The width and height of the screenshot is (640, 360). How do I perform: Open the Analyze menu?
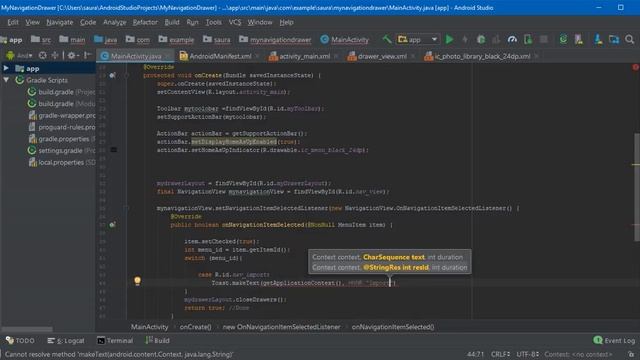pos(115,22)
